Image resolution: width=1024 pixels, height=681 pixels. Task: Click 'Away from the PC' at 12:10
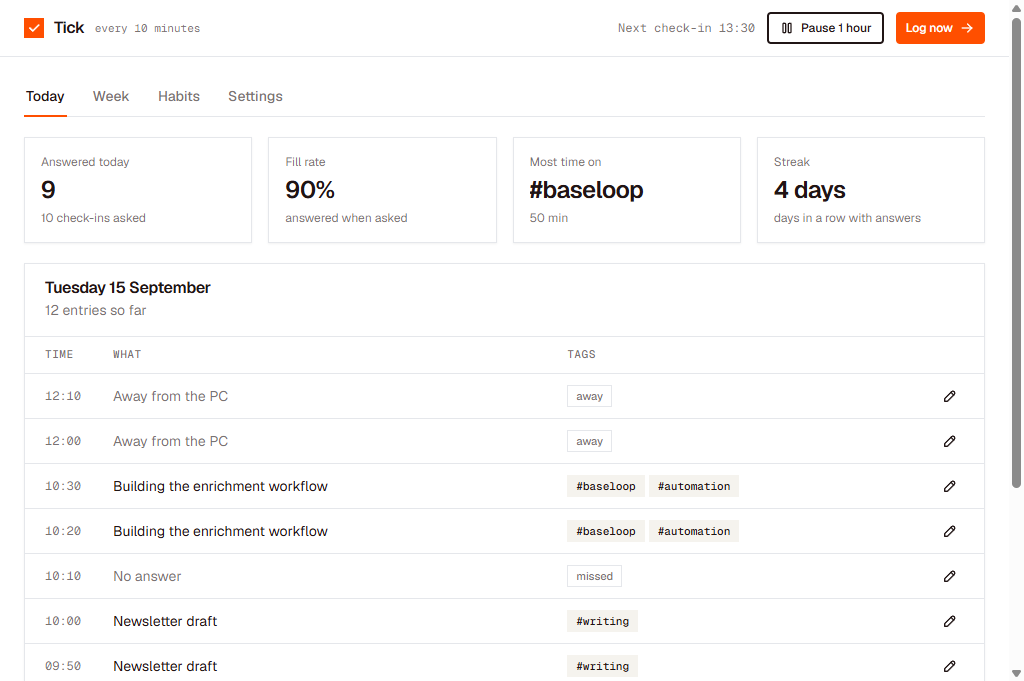pyautogui.click(x=170, y=396)
